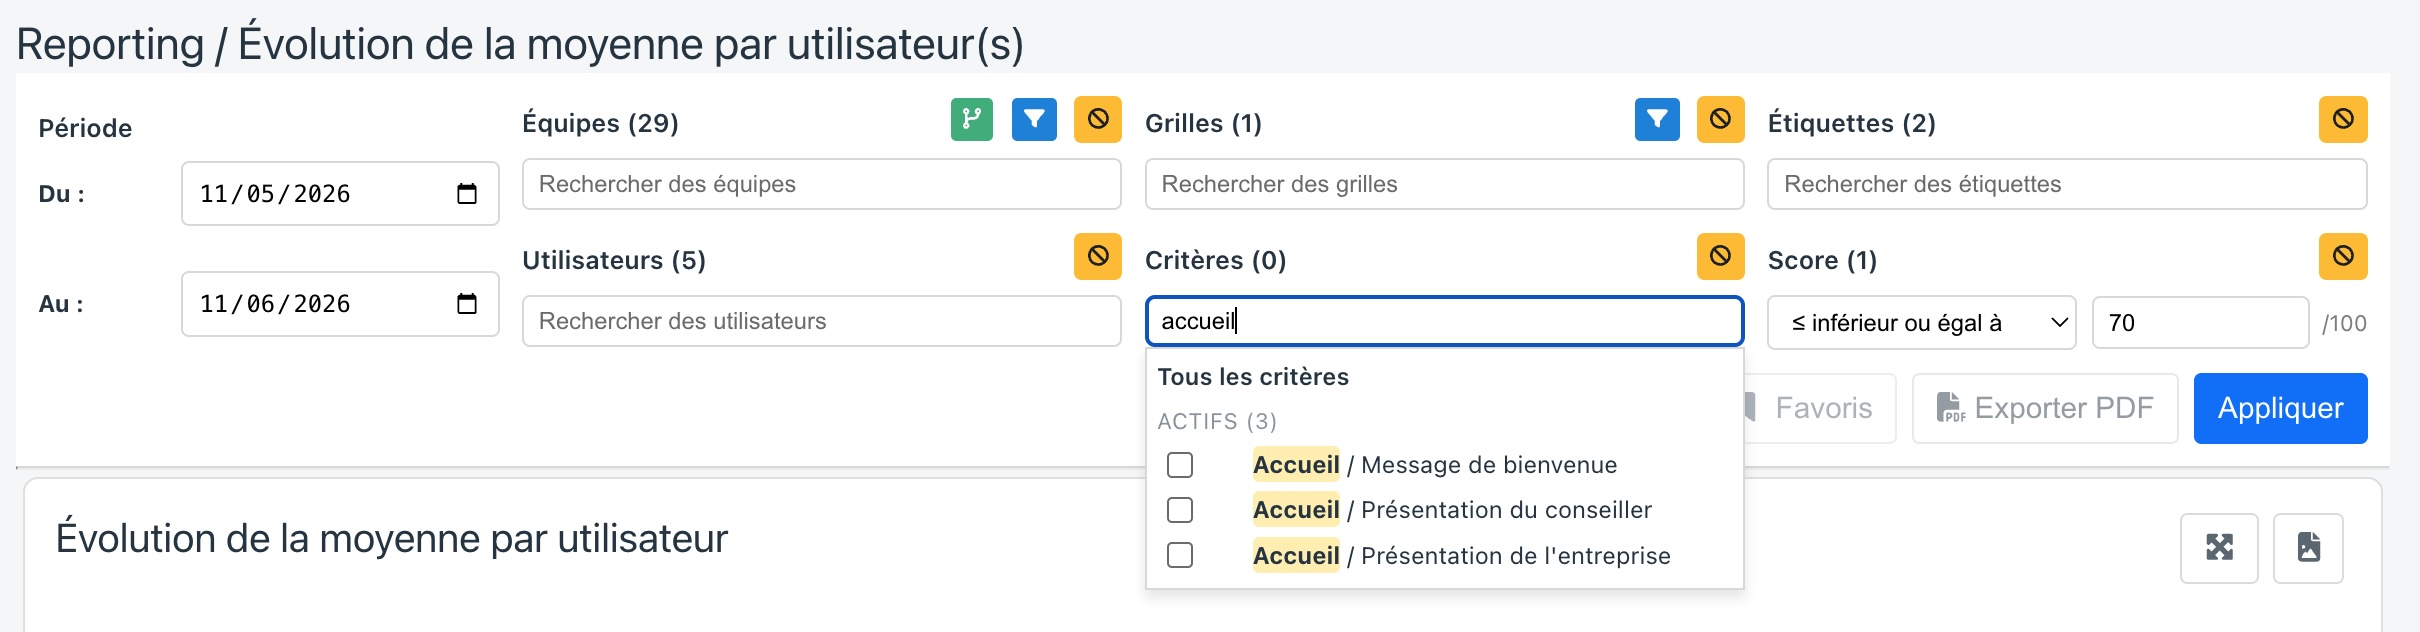Click the Favoris button
Image resolution: width=2420 pixels, height=632 pixels.
pyautogui.click(x=1820, y=408)
